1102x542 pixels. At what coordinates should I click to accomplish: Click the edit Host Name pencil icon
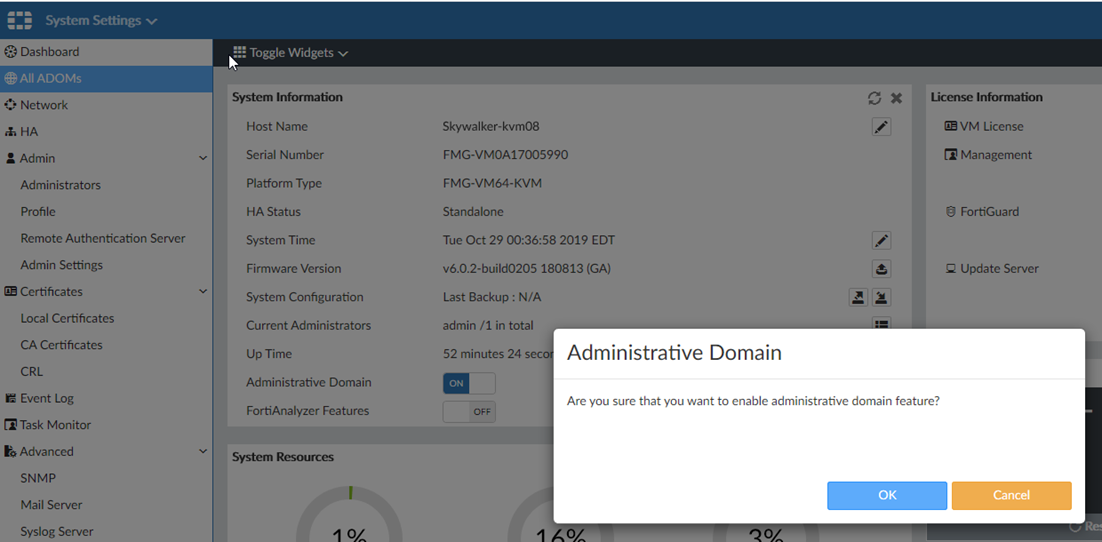point(881,127)
